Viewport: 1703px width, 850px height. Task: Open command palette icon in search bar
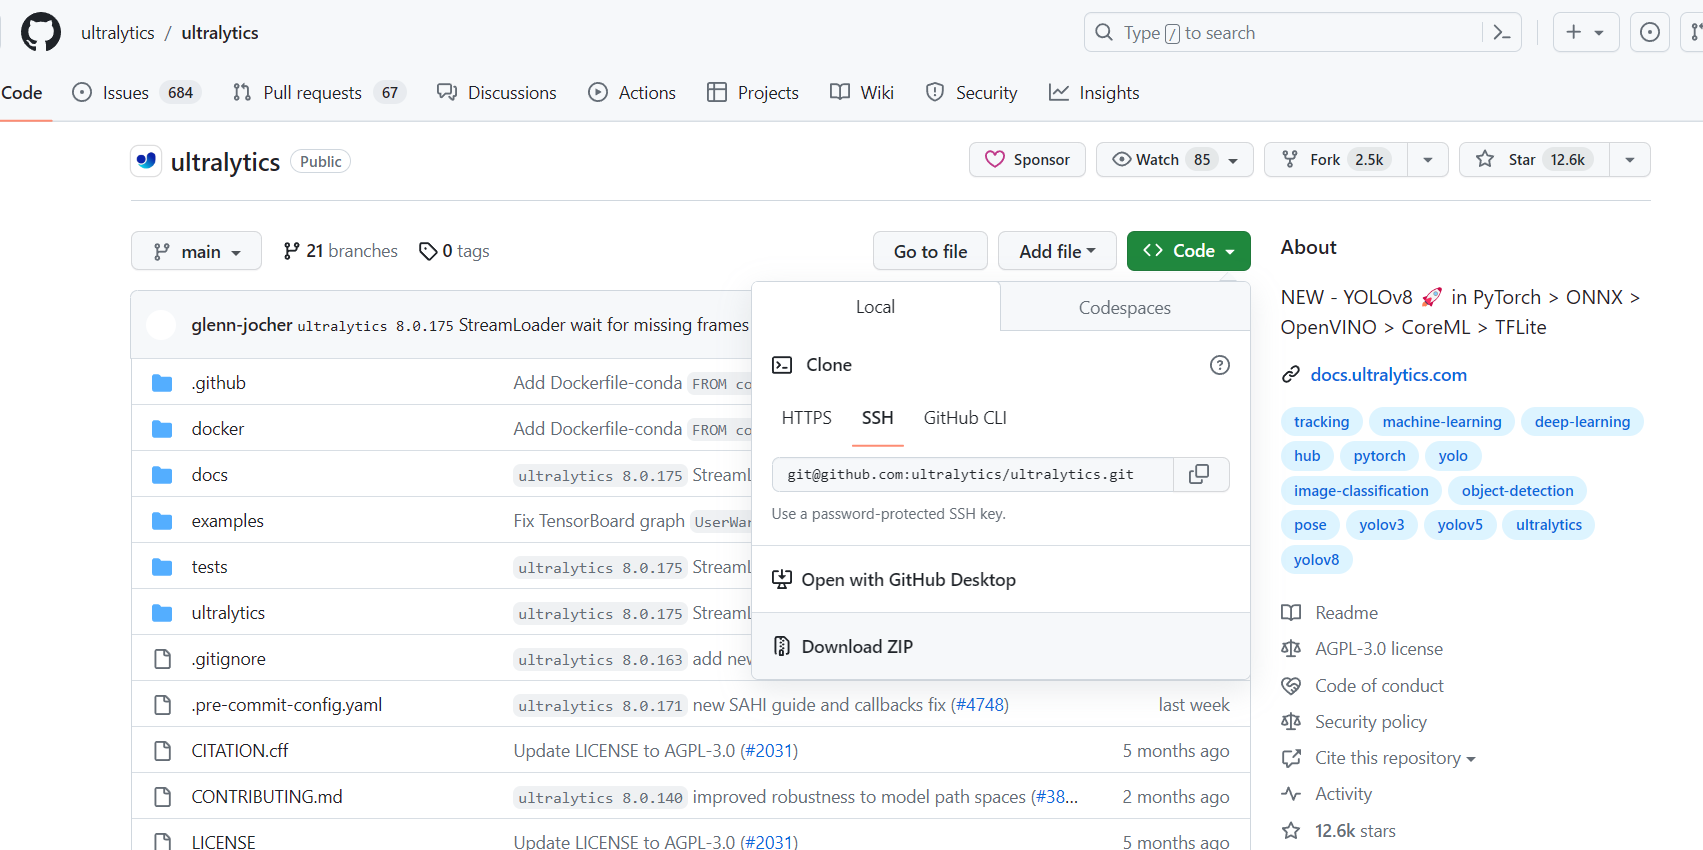pyautogui.click(x=1501, y=33)
